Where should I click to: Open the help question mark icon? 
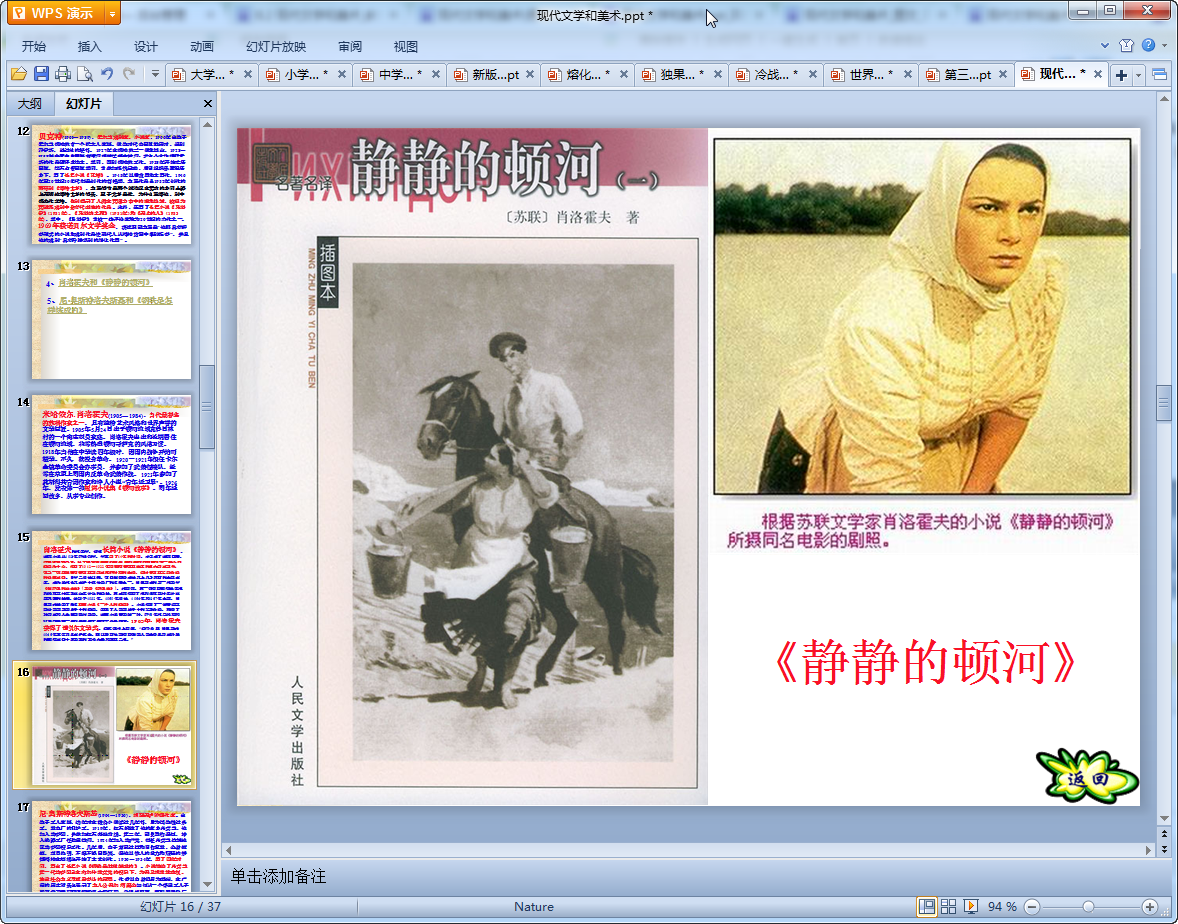1148,45
